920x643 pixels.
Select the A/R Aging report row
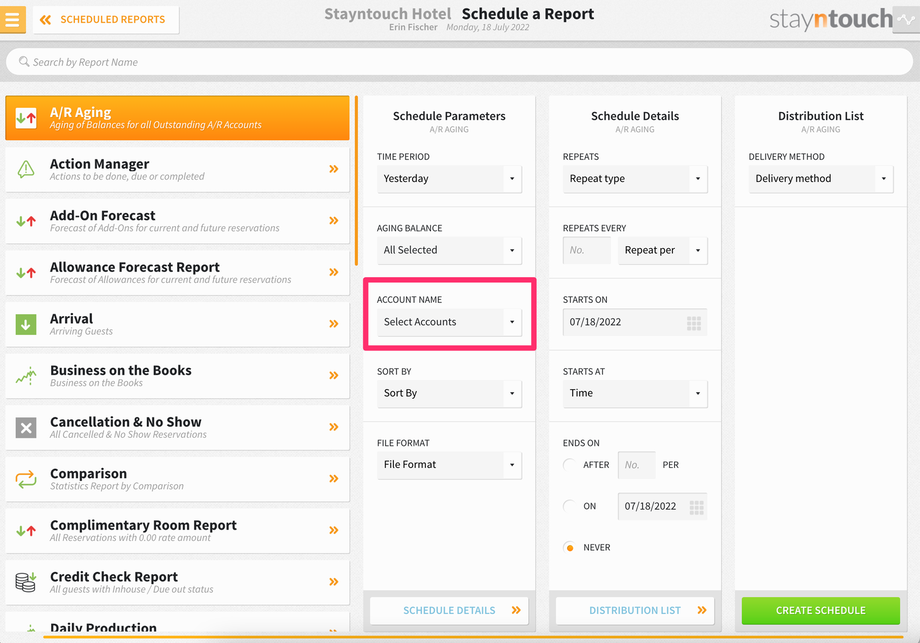(x=177, y=118)
